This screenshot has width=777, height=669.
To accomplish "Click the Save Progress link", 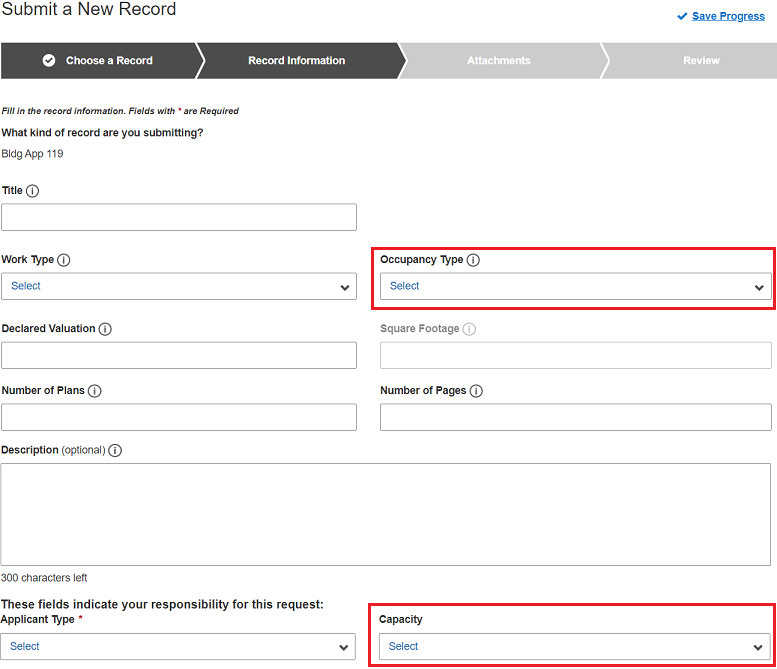I will pos(728,16).
